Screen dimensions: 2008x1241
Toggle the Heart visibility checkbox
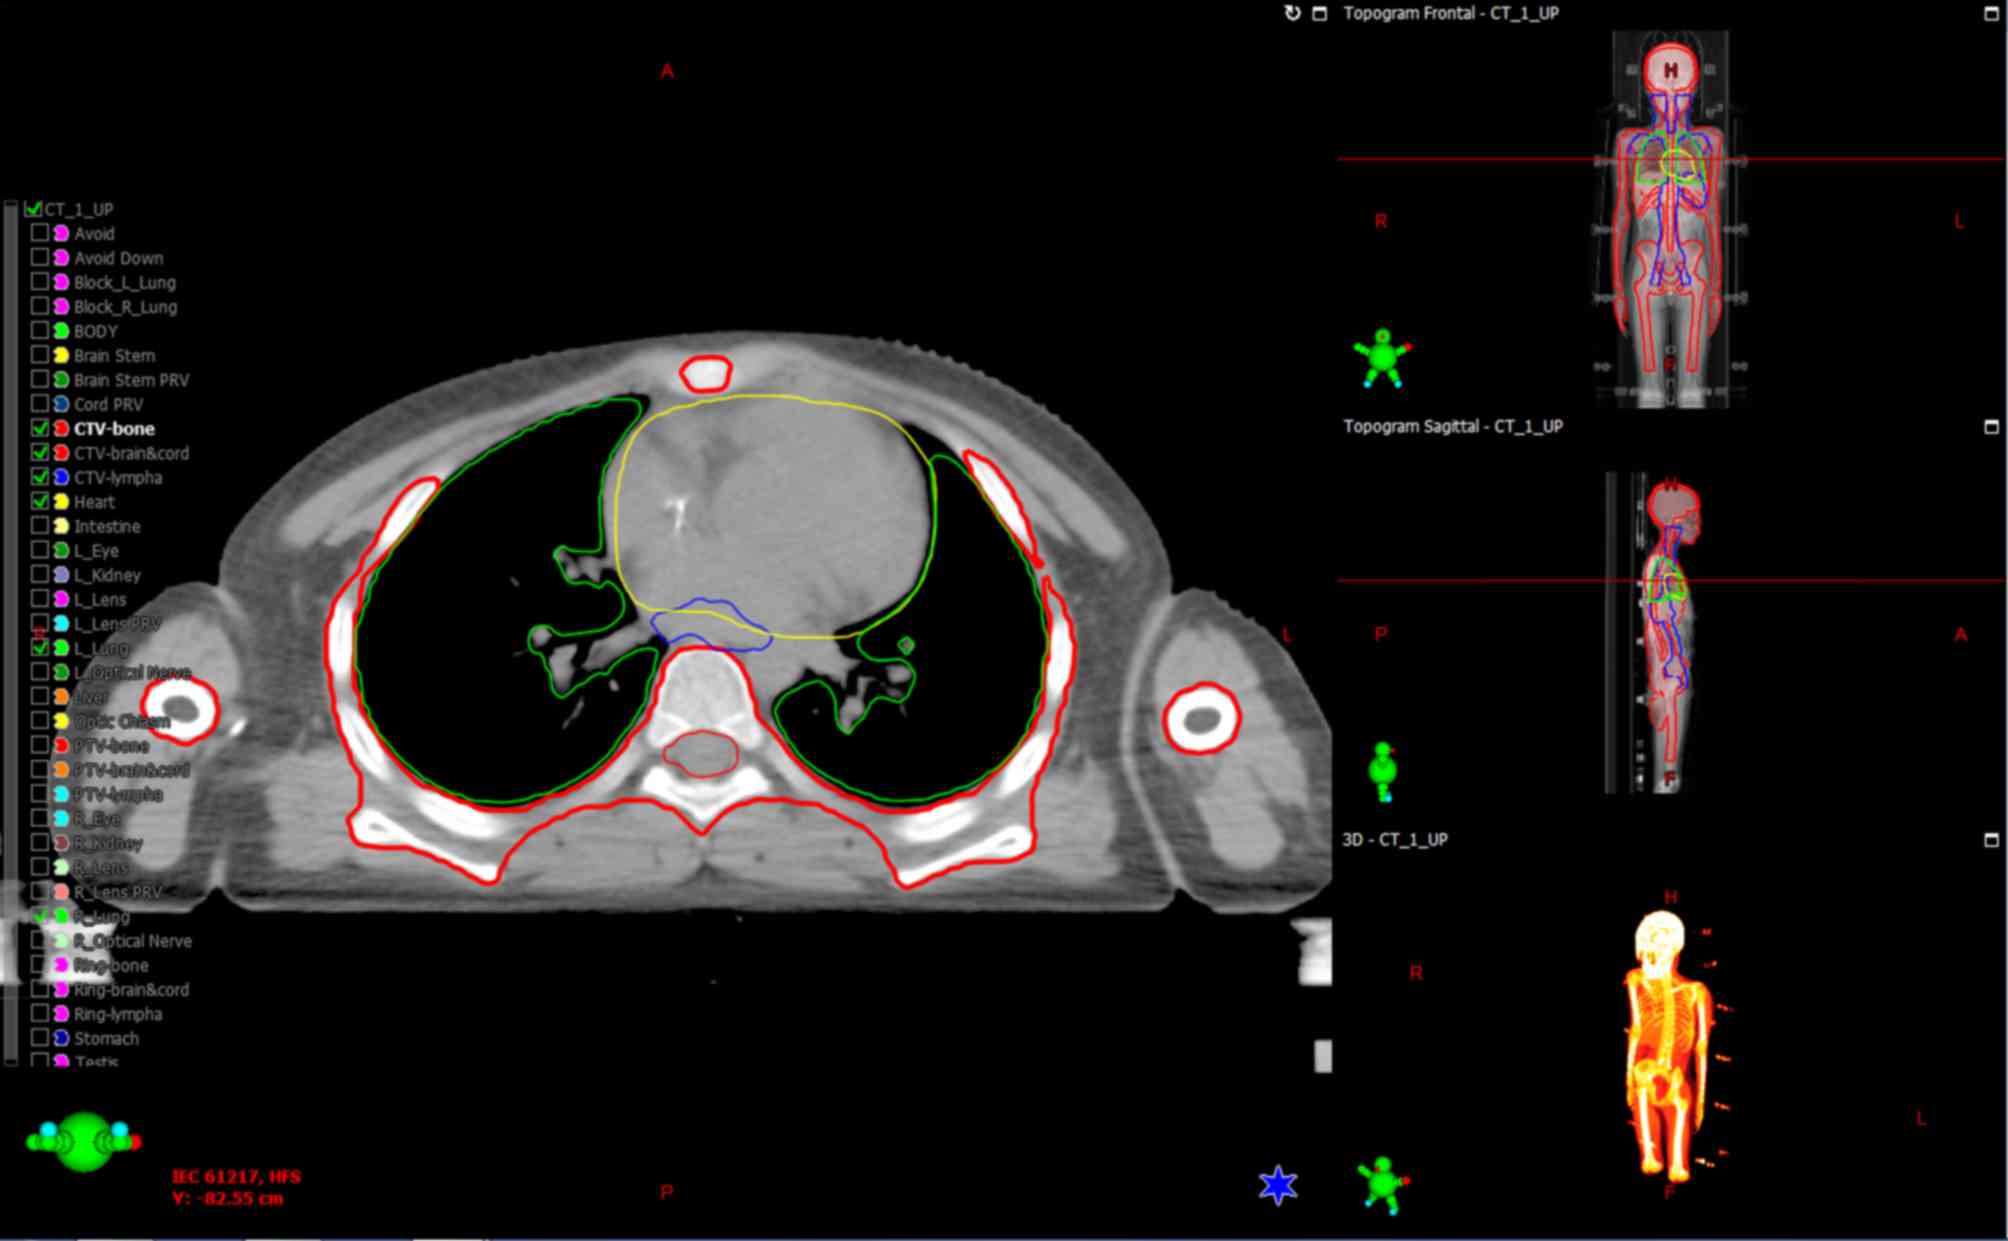click(40, 501)
